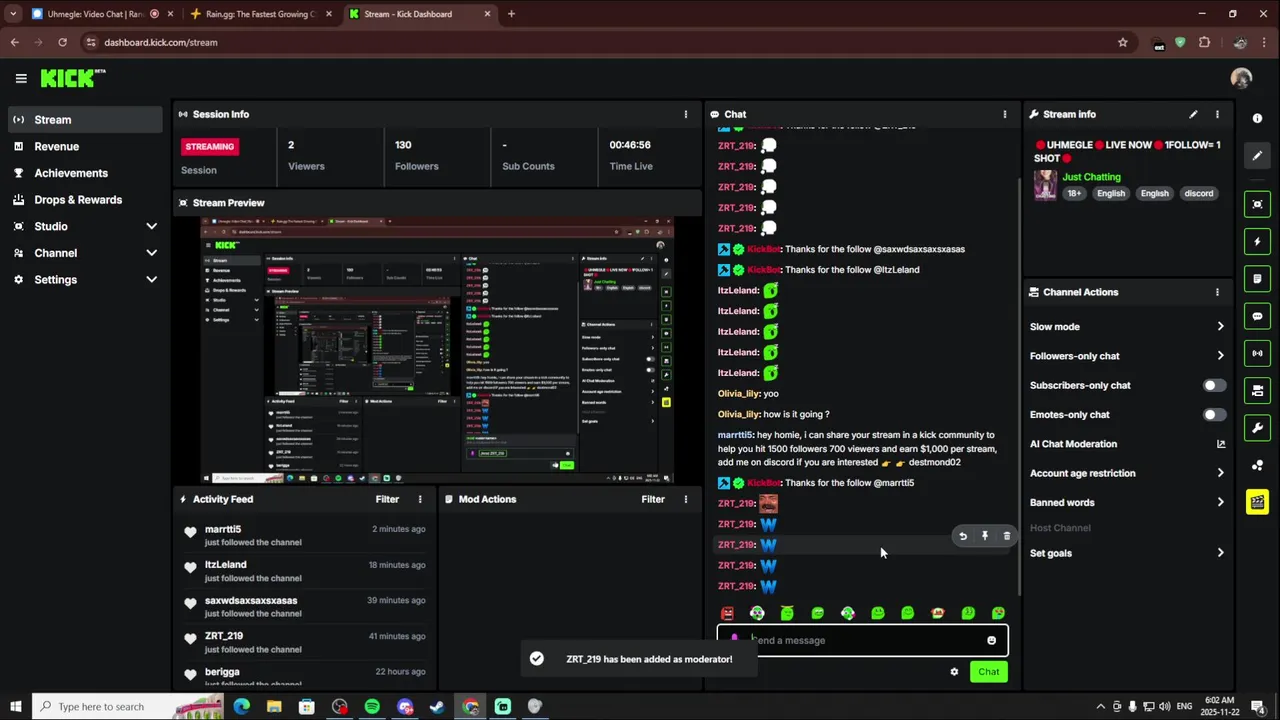Open Set goals options
Screen dimensions: 1280x720
1127,553
